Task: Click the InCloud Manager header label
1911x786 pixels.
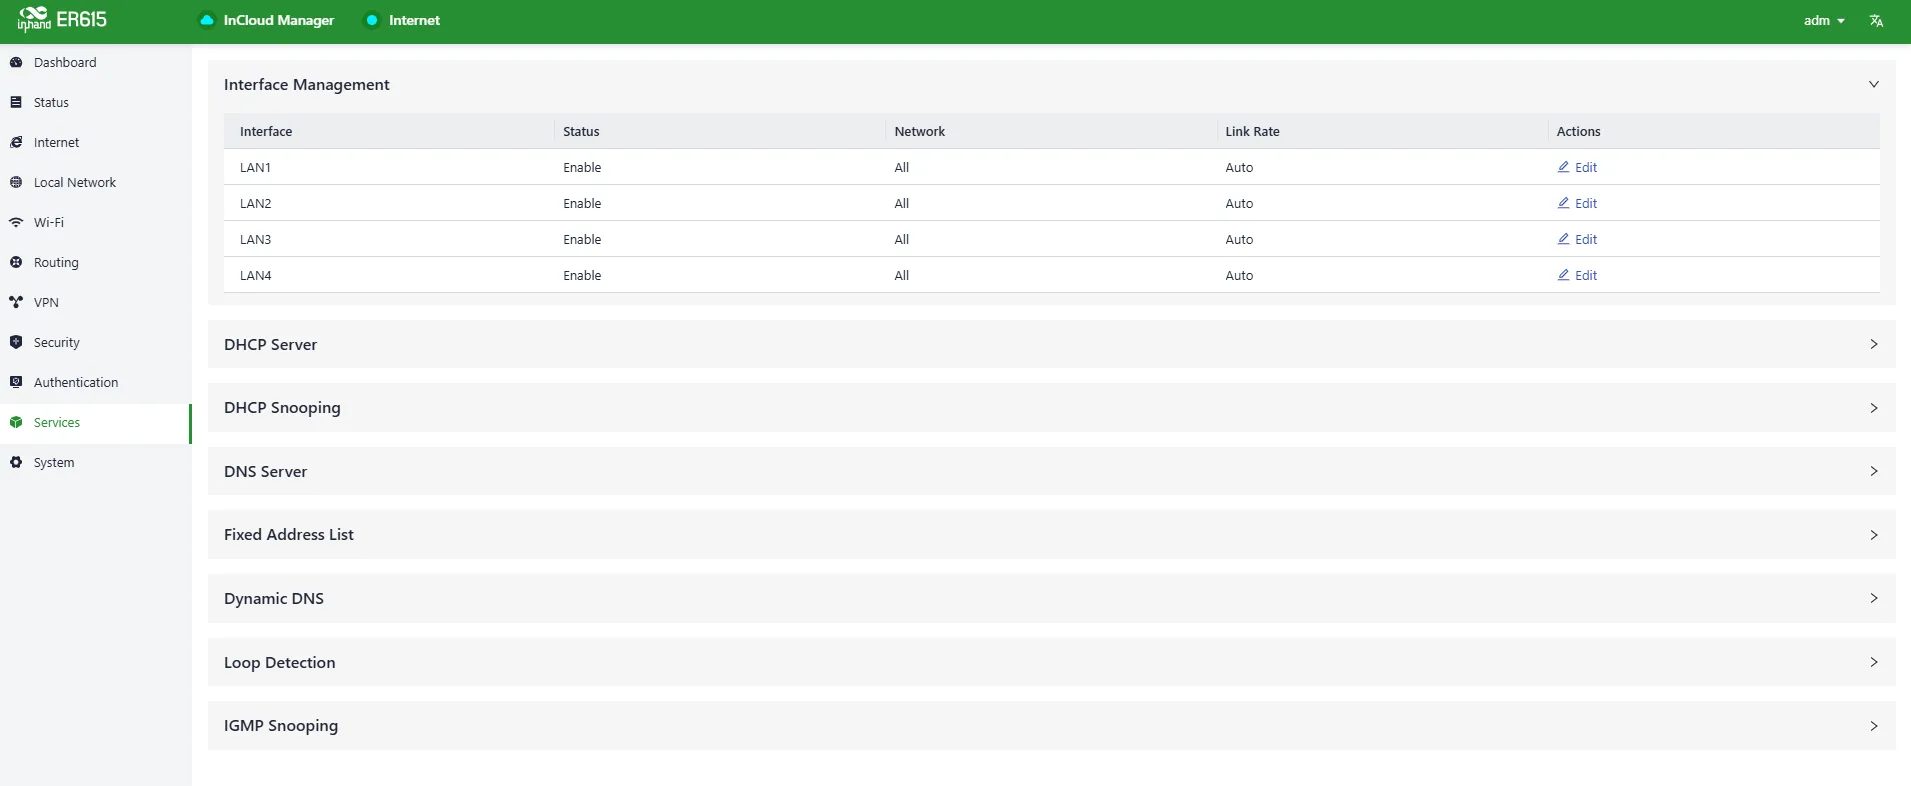Action: [x=279, y=20]
